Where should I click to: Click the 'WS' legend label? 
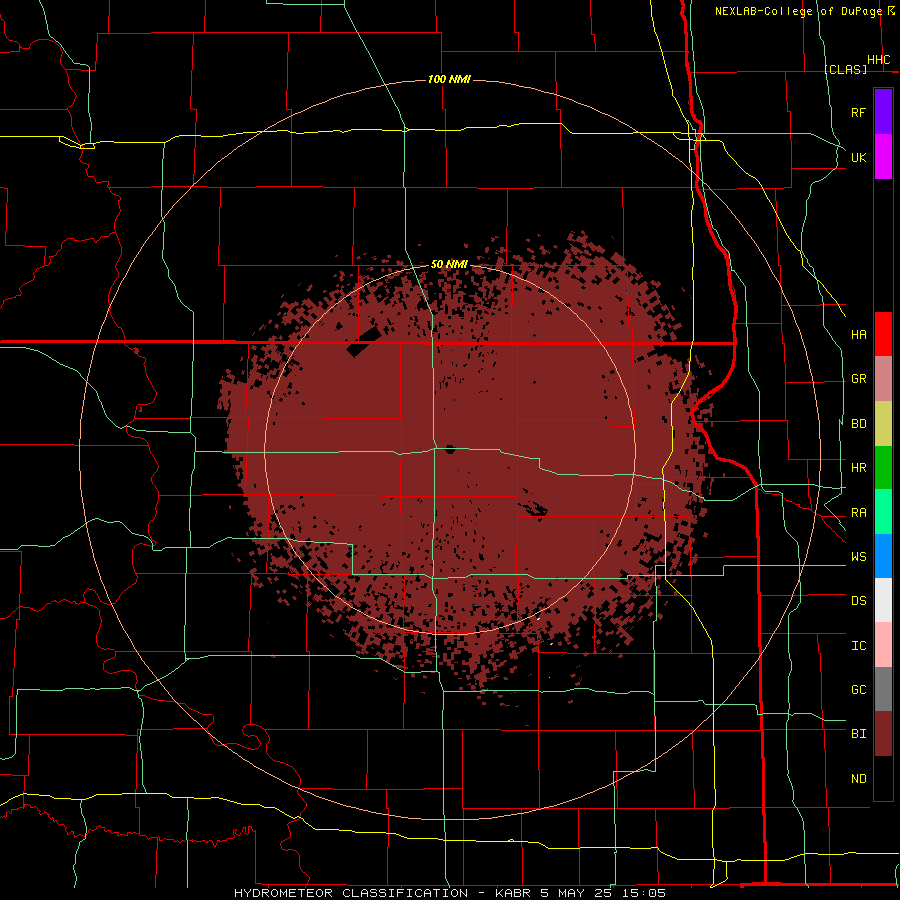[858, 557]
